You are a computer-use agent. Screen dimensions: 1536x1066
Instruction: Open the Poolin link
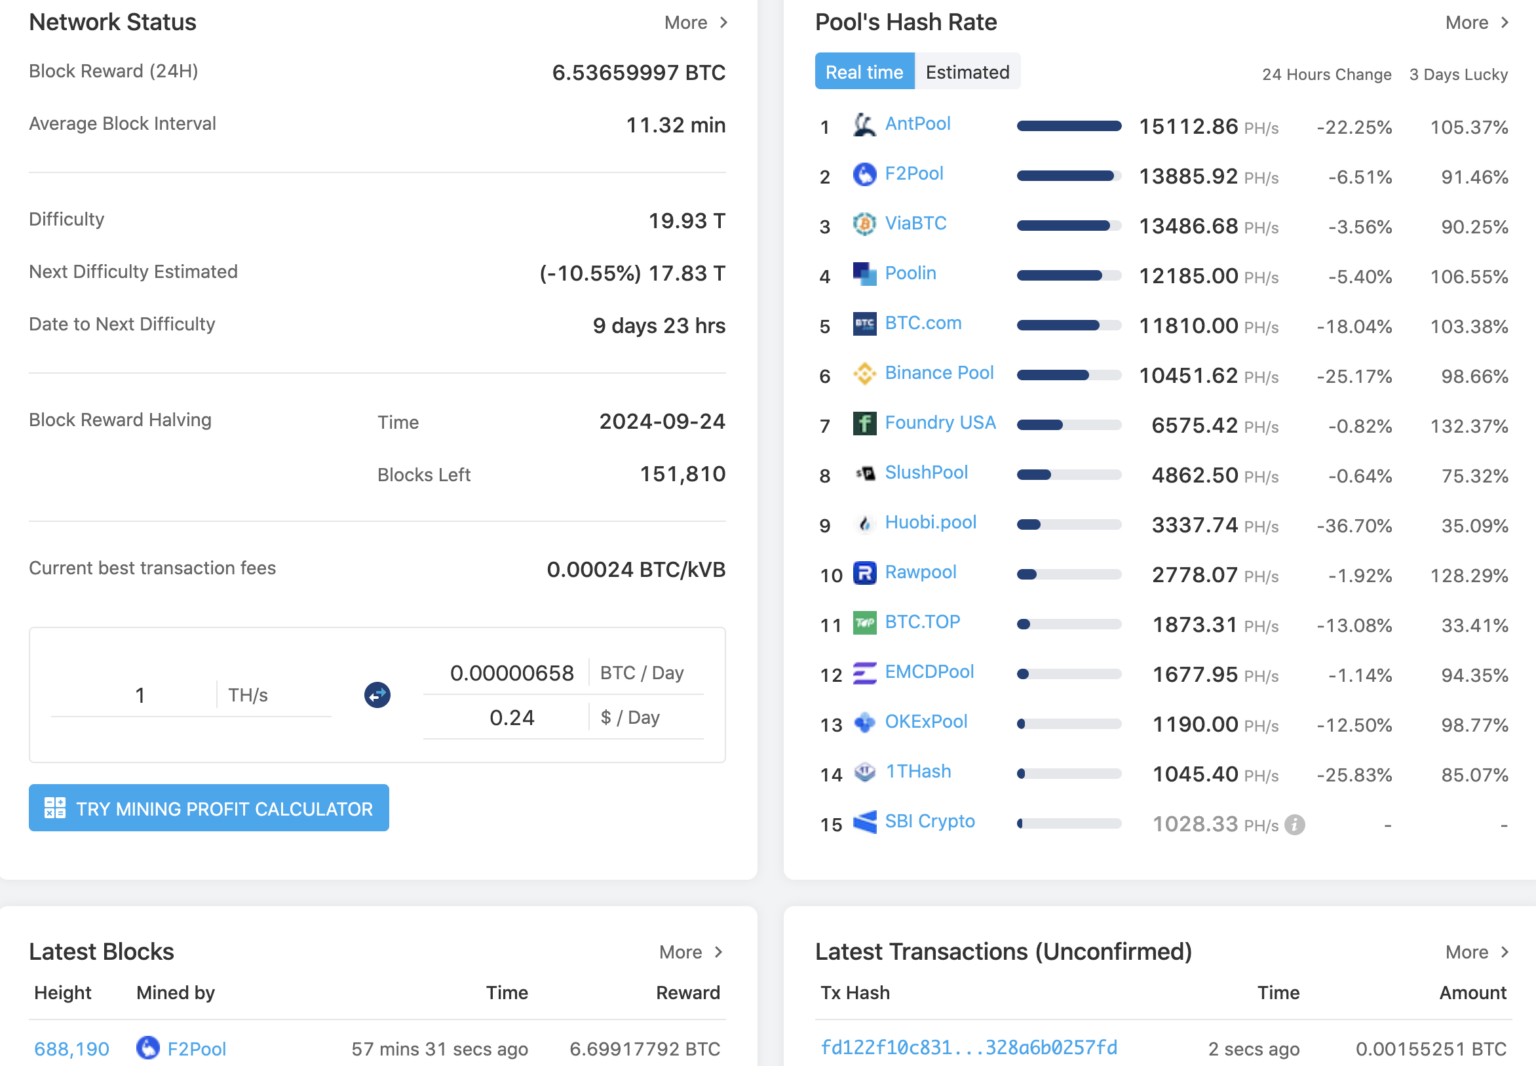coord(911,273)
